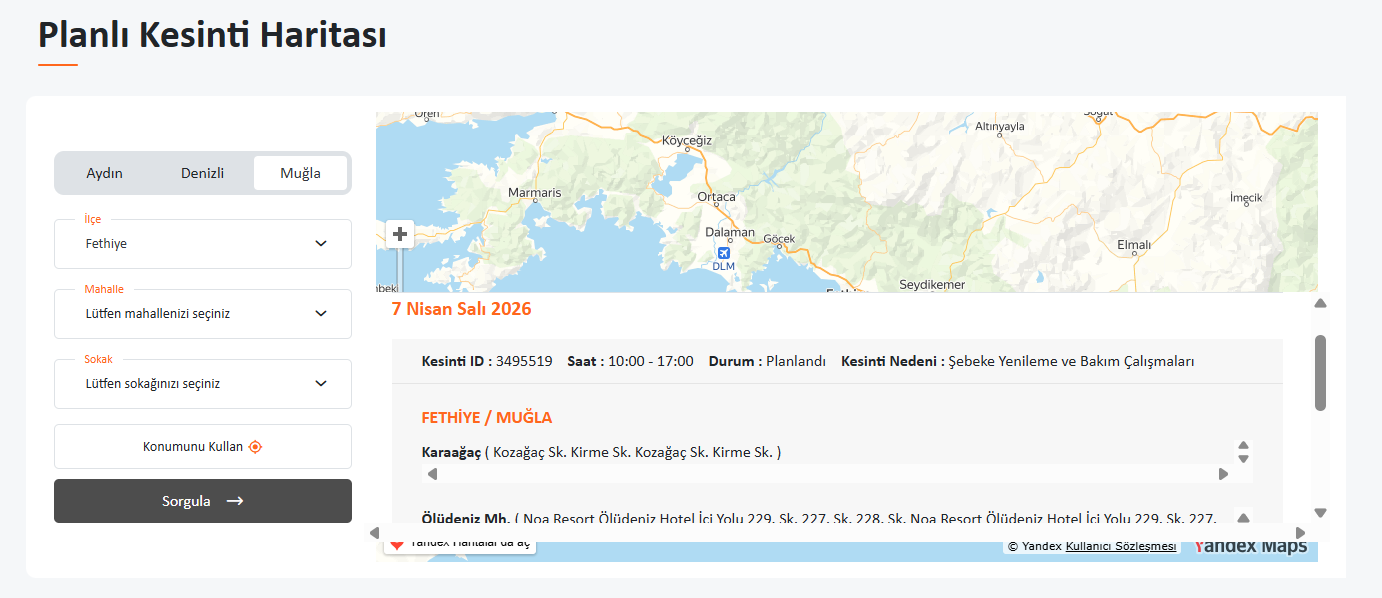Viewport: 1382px width, 598px height.
Task: Click Karaağaç row left scroll arrow
Action: (x=432, y=474)
